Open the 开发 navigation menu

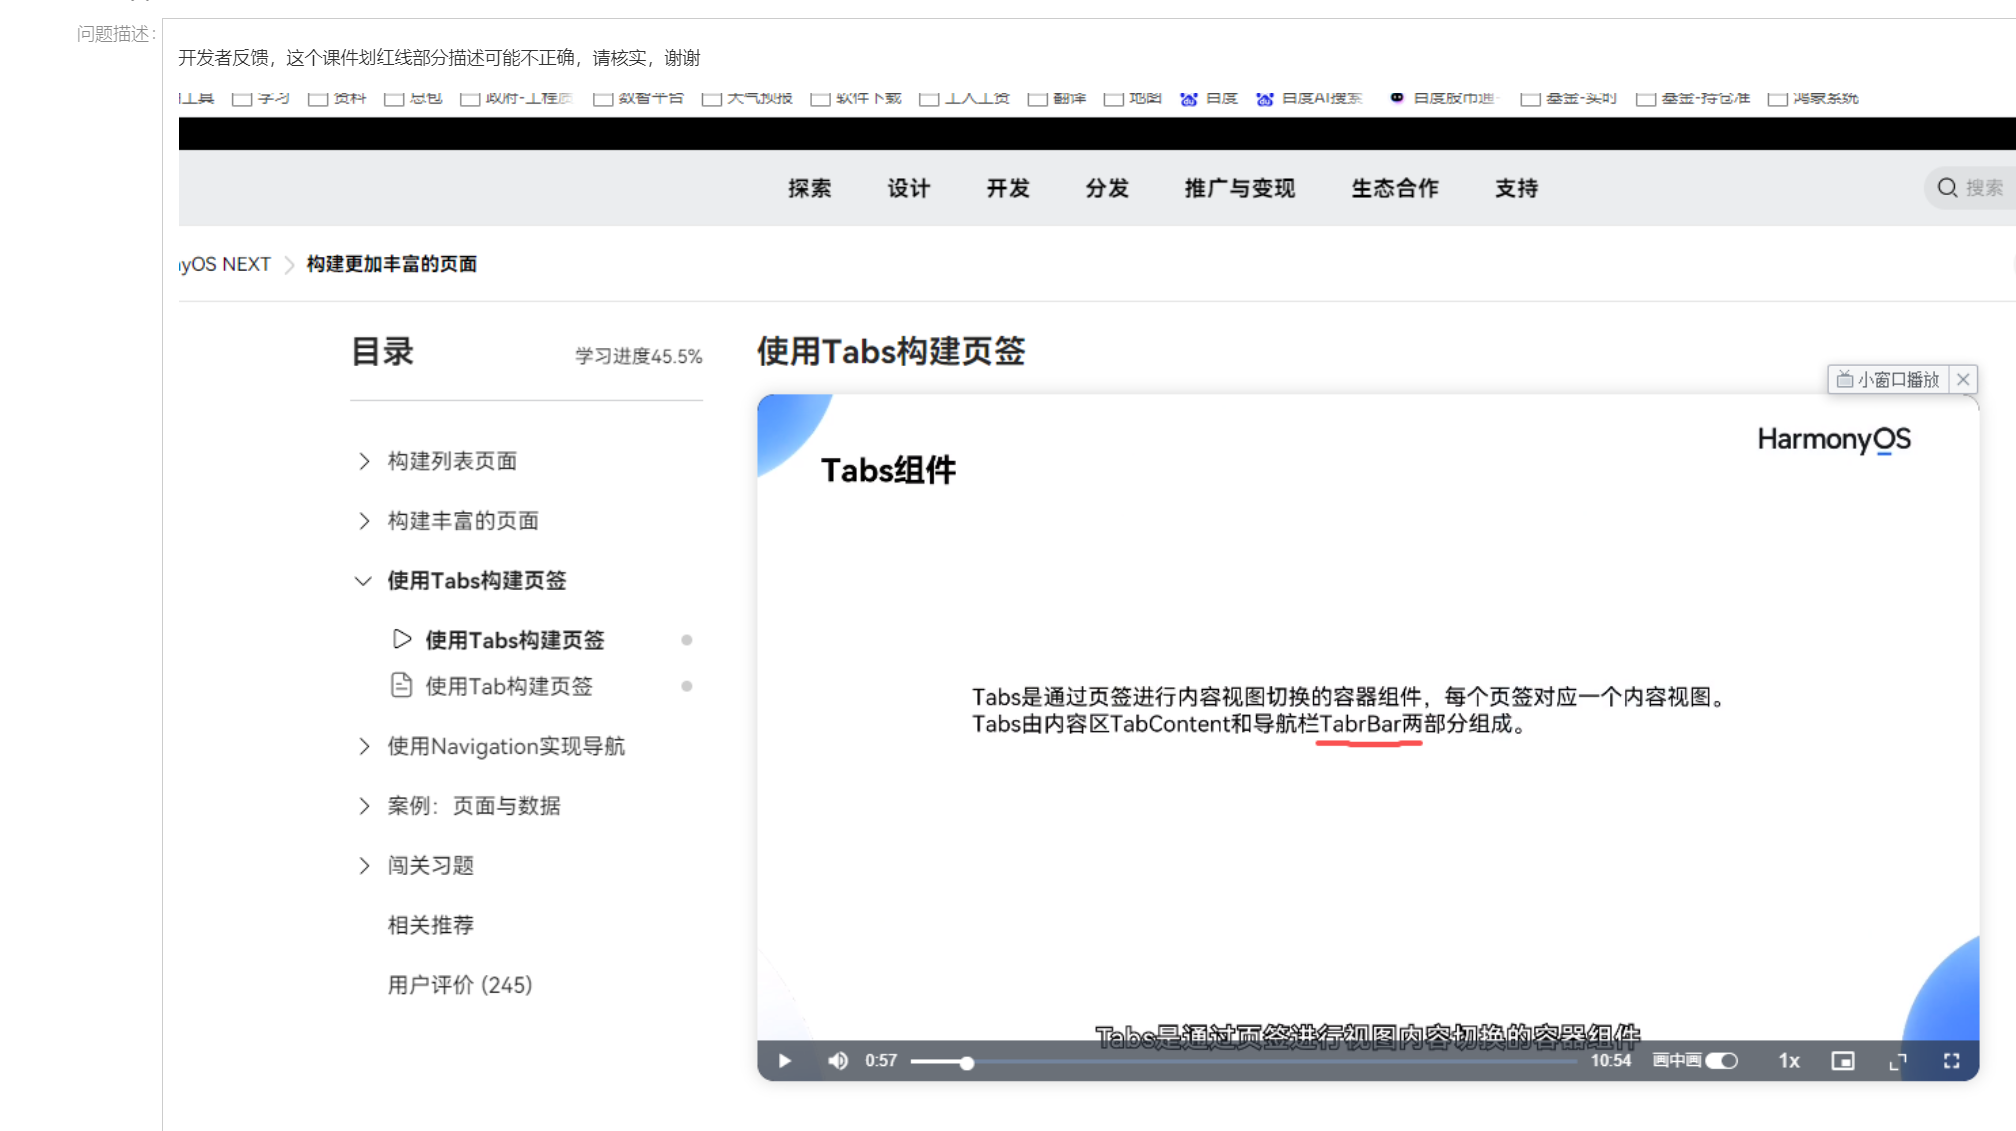pyautogui.click(x=1007, y=188)
